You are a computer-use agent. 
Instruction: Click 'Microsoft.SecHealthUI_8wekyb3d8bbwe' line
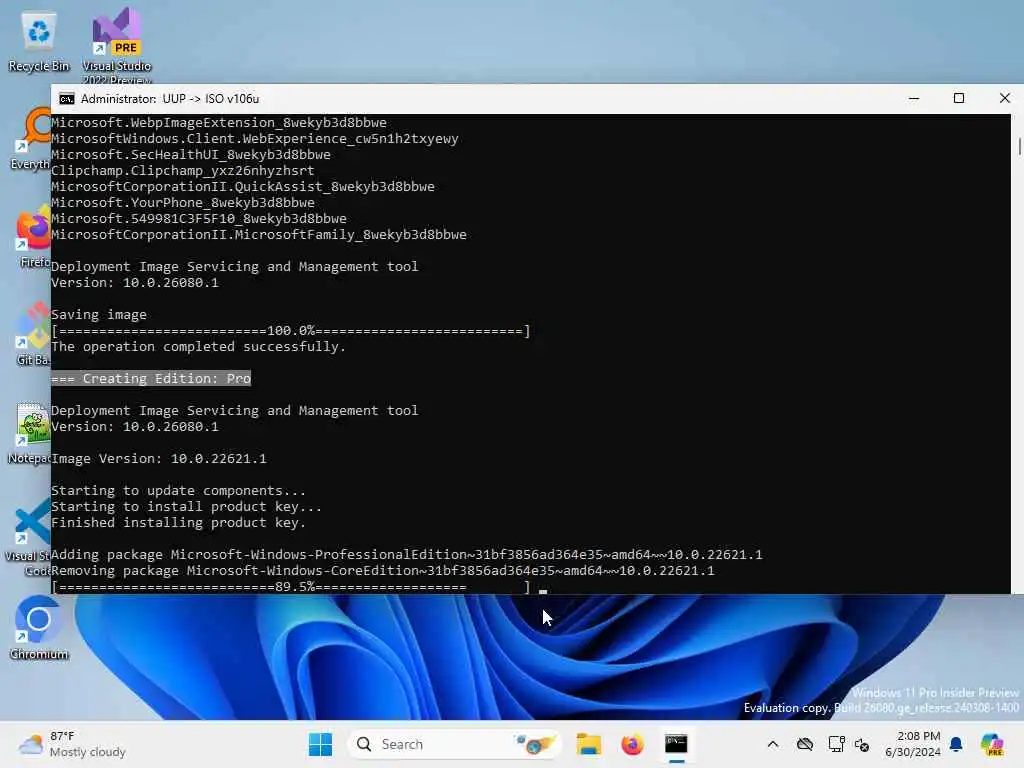click(191, 155)
